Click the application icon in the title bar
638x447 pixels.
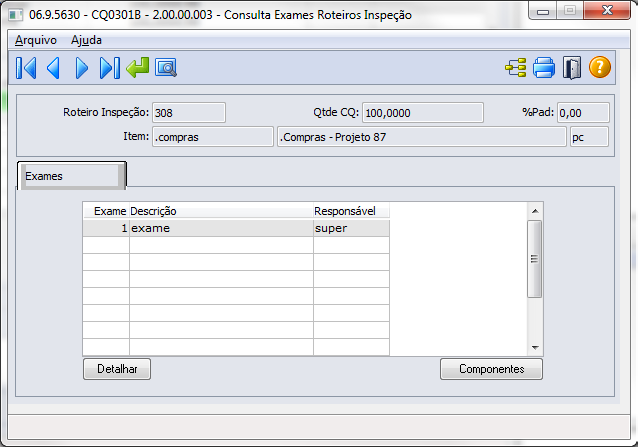[x=15, y=15]
